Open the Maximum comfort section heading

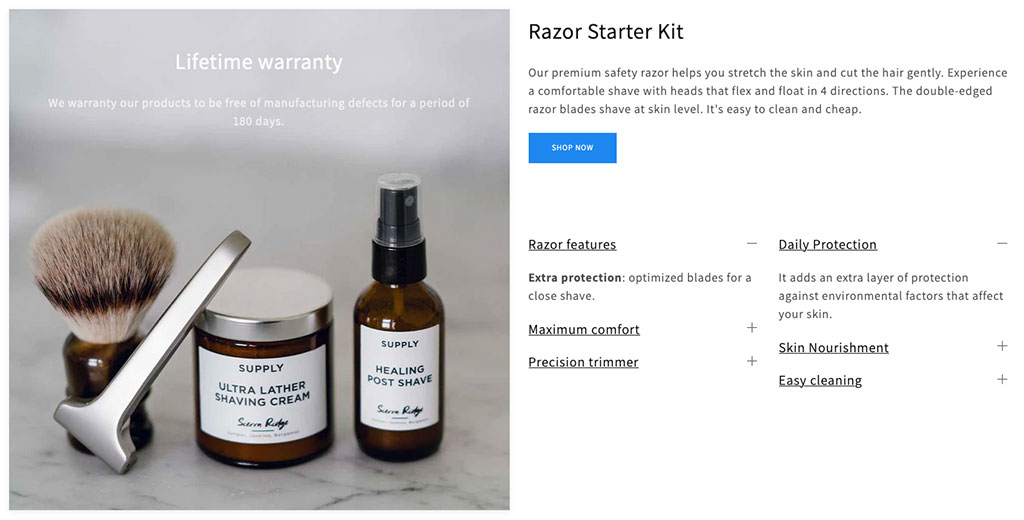tap(584, 329)
